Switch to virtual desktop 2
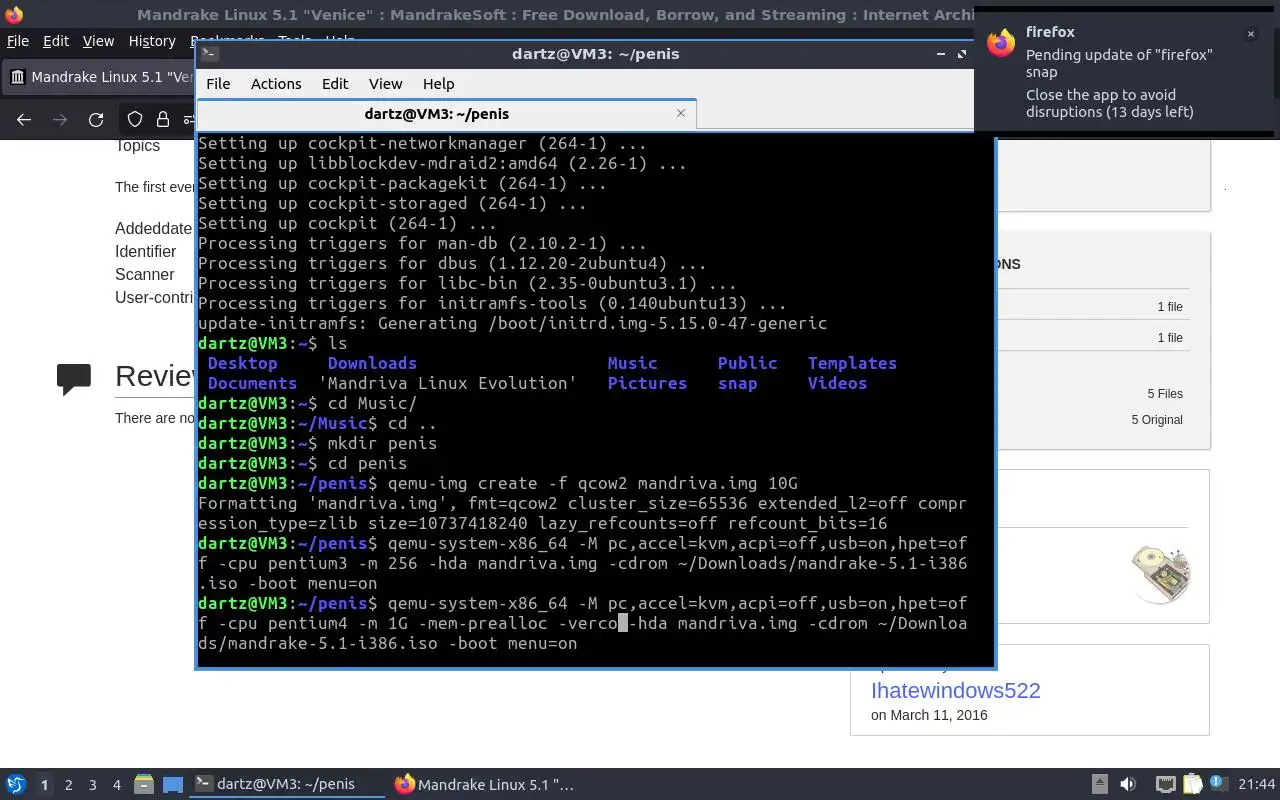The height and width of the screenshot is (800, 1280). click(69, 785)
